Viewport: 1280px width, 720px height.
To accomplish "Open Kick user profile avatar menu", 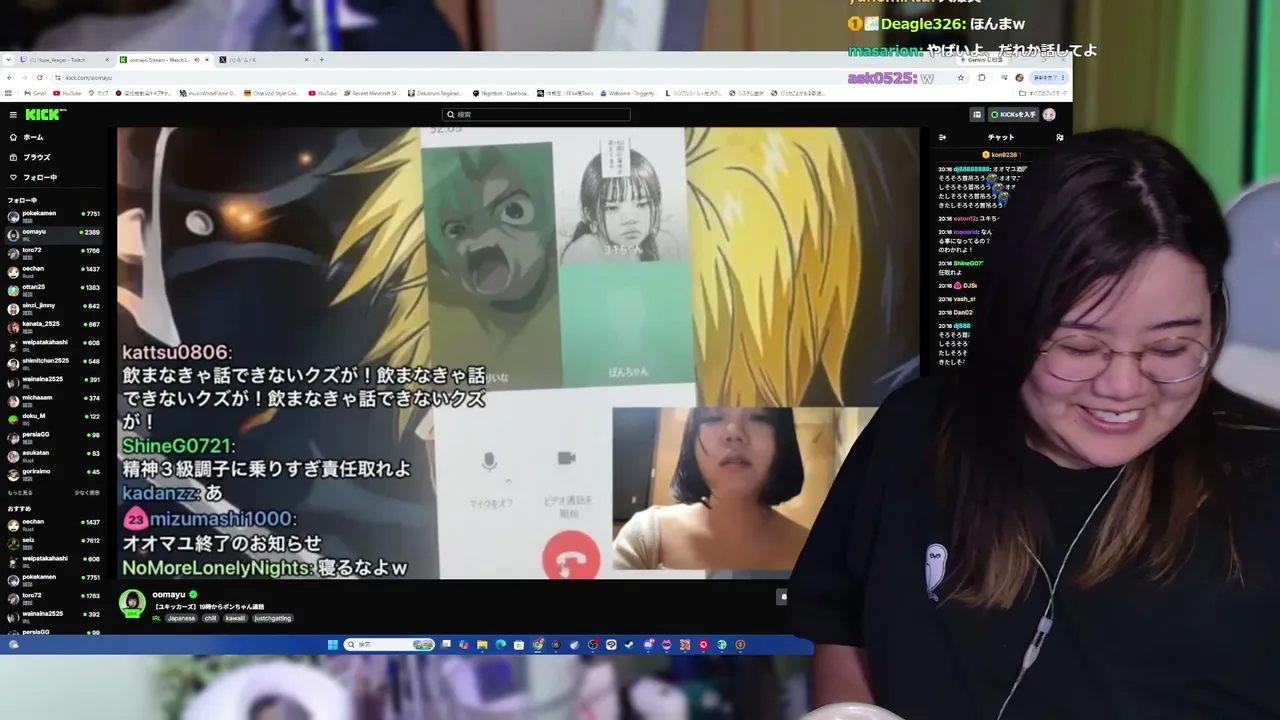I will tap(1049, 115).
